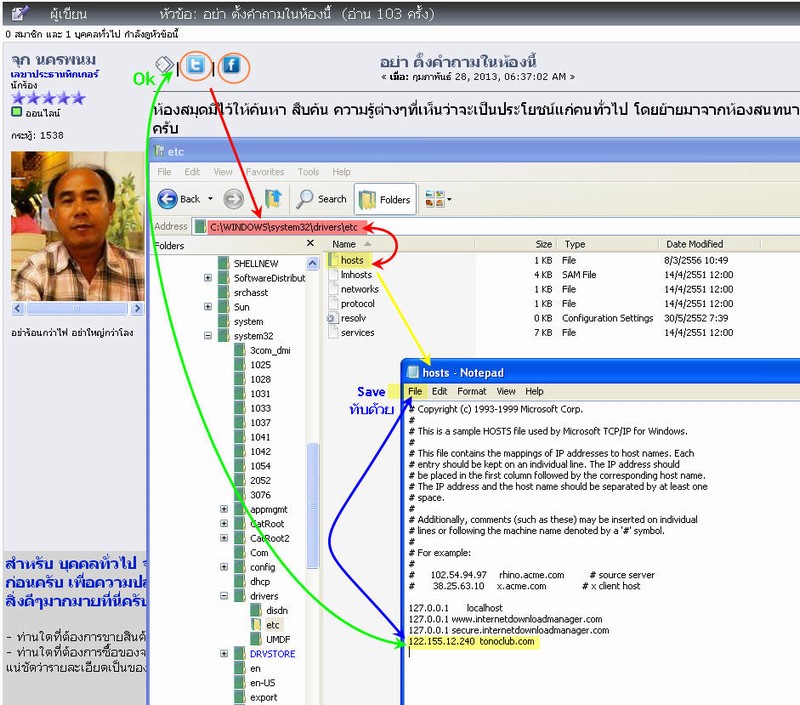Screen dimensions: 800x705
Task: Click the avatar scroll left arrow
Action: click(17, 308)
